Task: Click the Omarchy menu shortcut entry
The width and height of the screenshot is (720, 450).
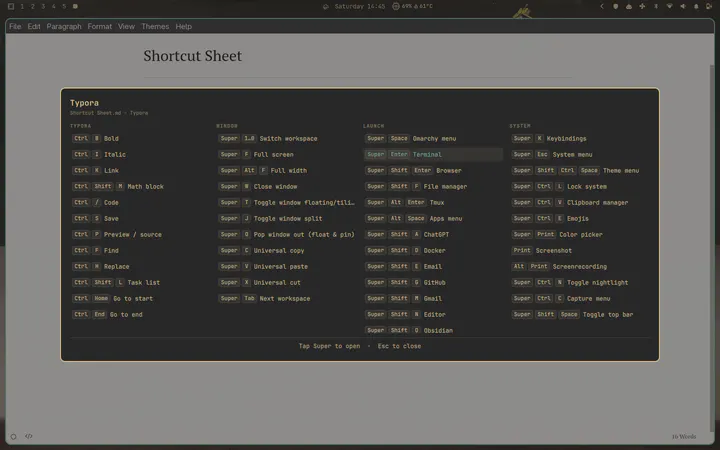Action: pyautogui.click(x=411, y=139)
